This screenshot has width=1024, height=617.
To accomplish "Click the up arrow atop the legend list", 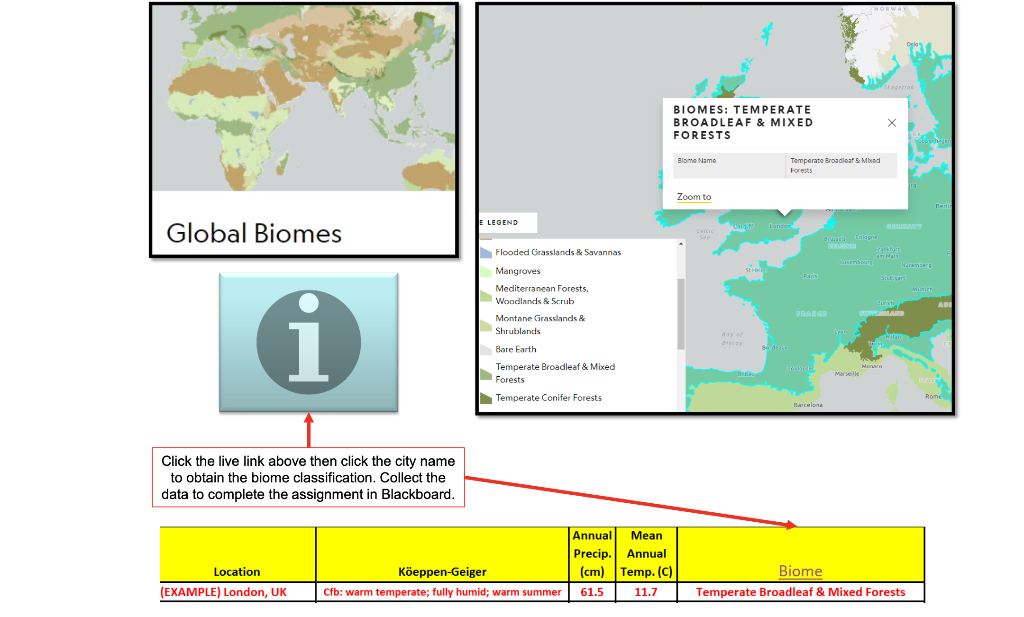I will pos(681,242).
